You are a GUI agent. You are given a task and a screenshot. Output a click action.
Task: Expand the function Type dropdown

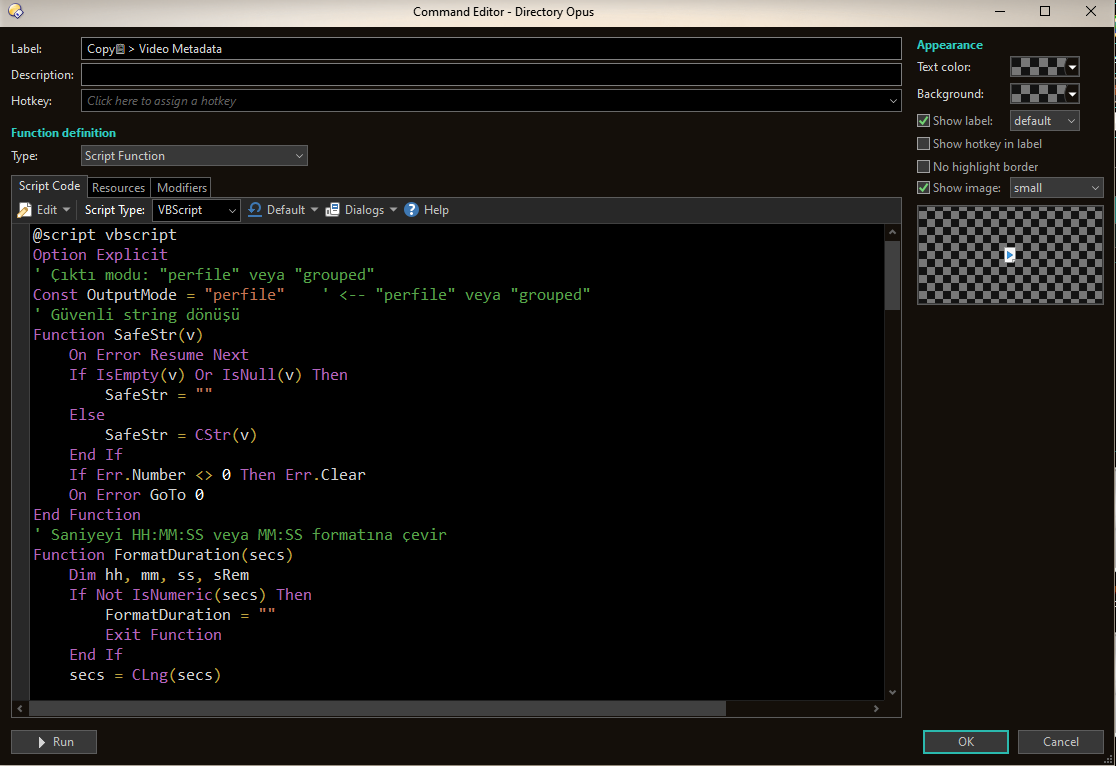click(194, 156)
